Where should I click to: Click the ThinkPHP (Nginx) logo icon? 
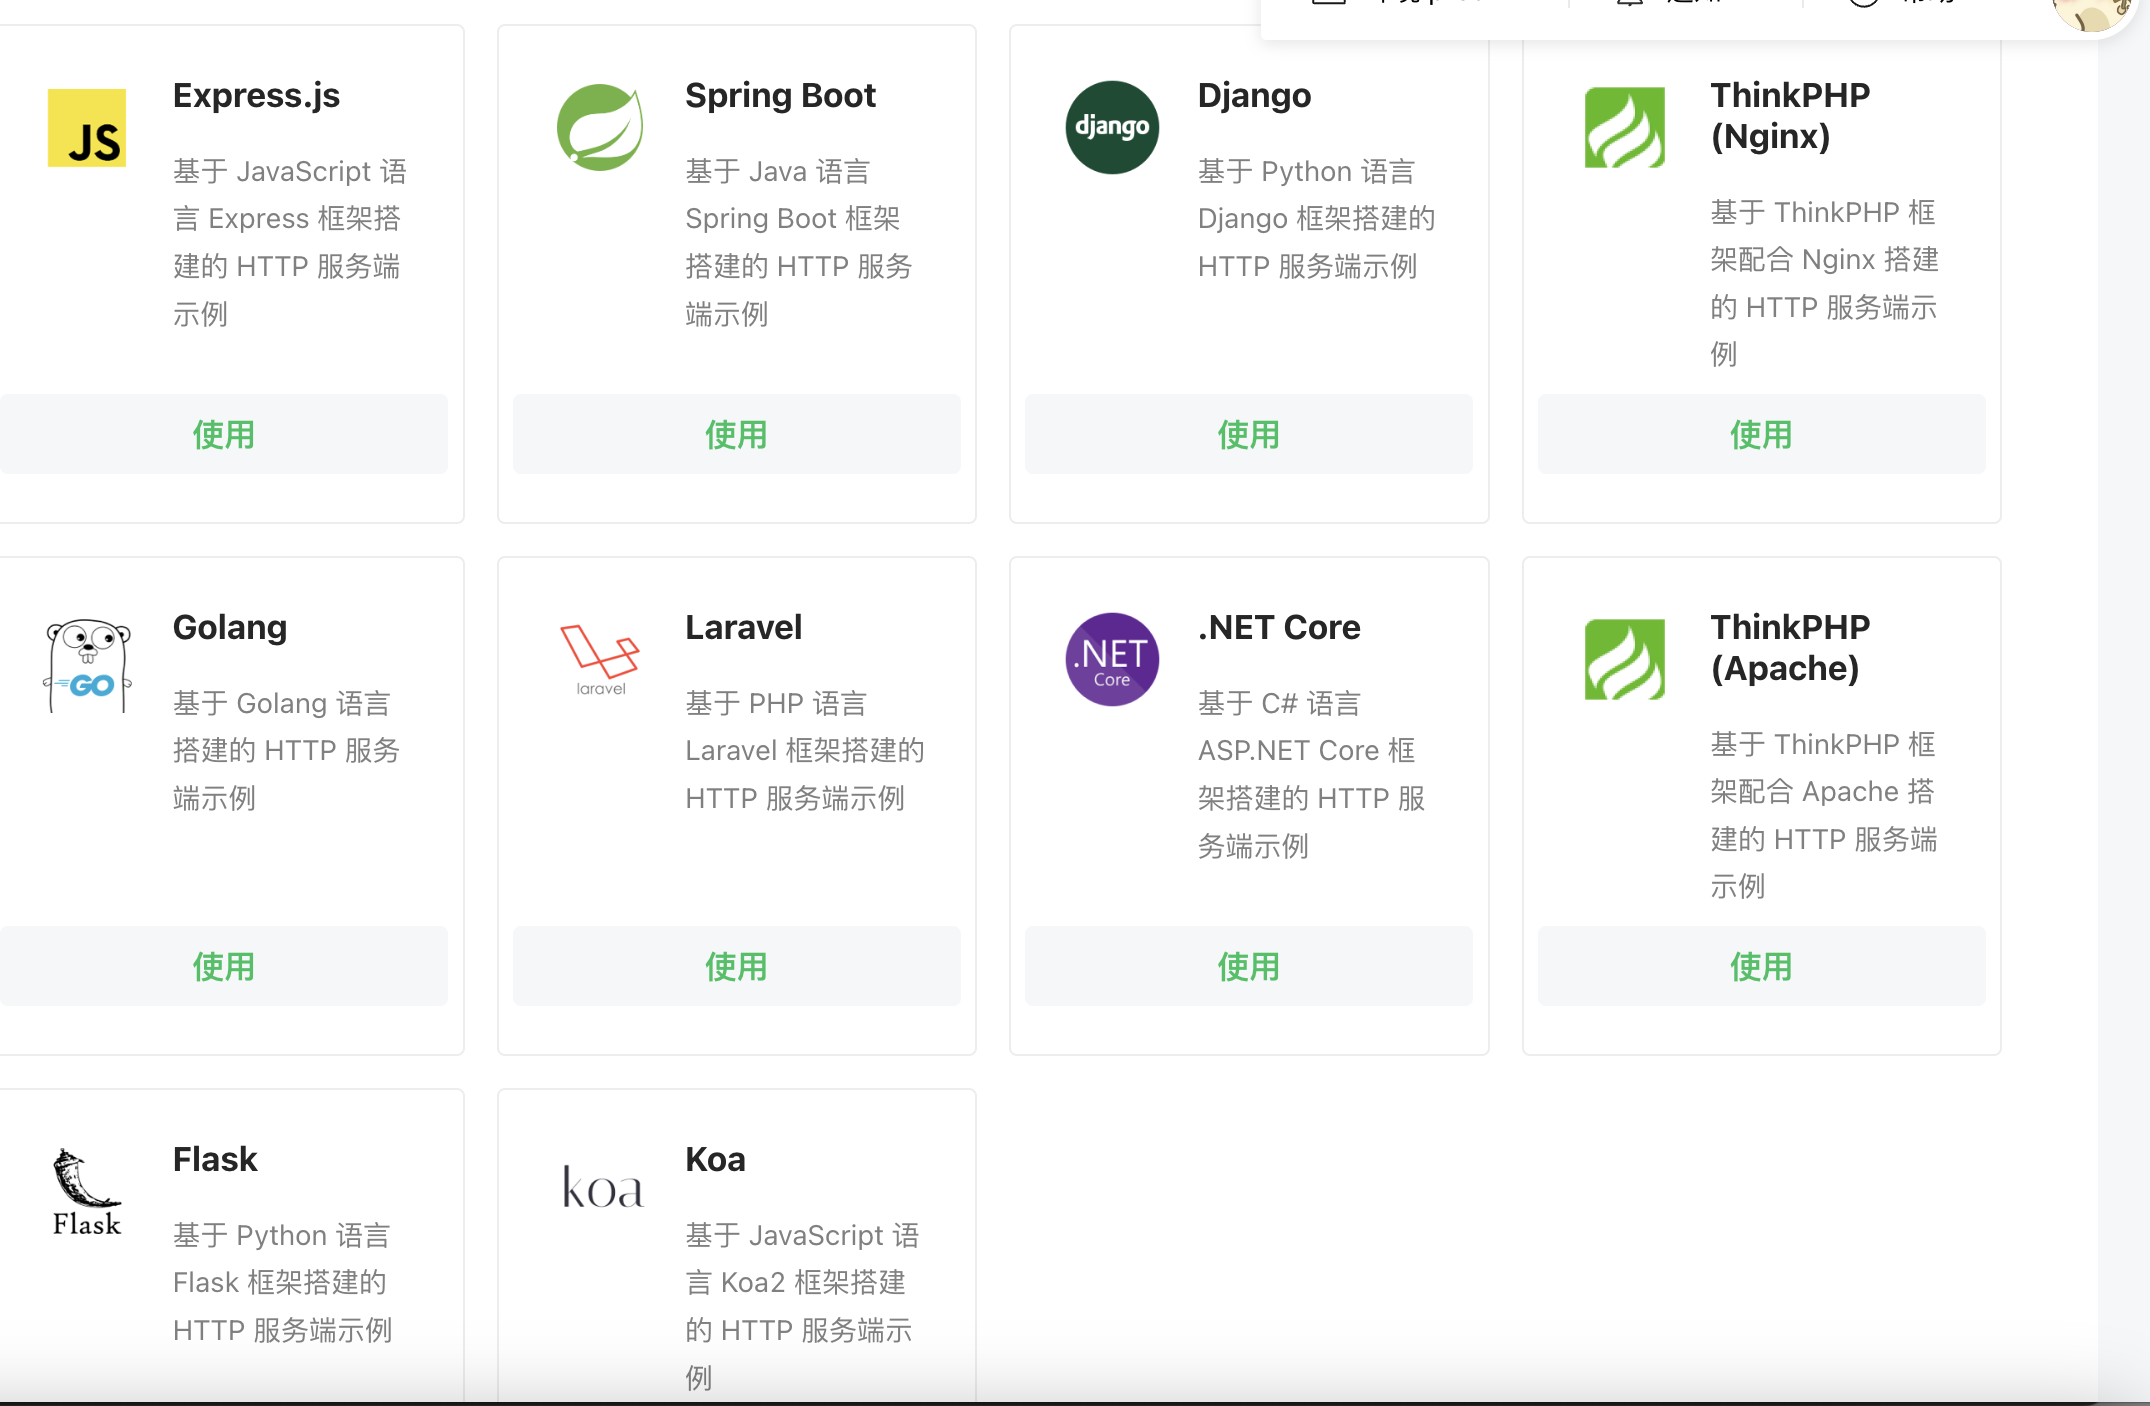(1625, 127)
